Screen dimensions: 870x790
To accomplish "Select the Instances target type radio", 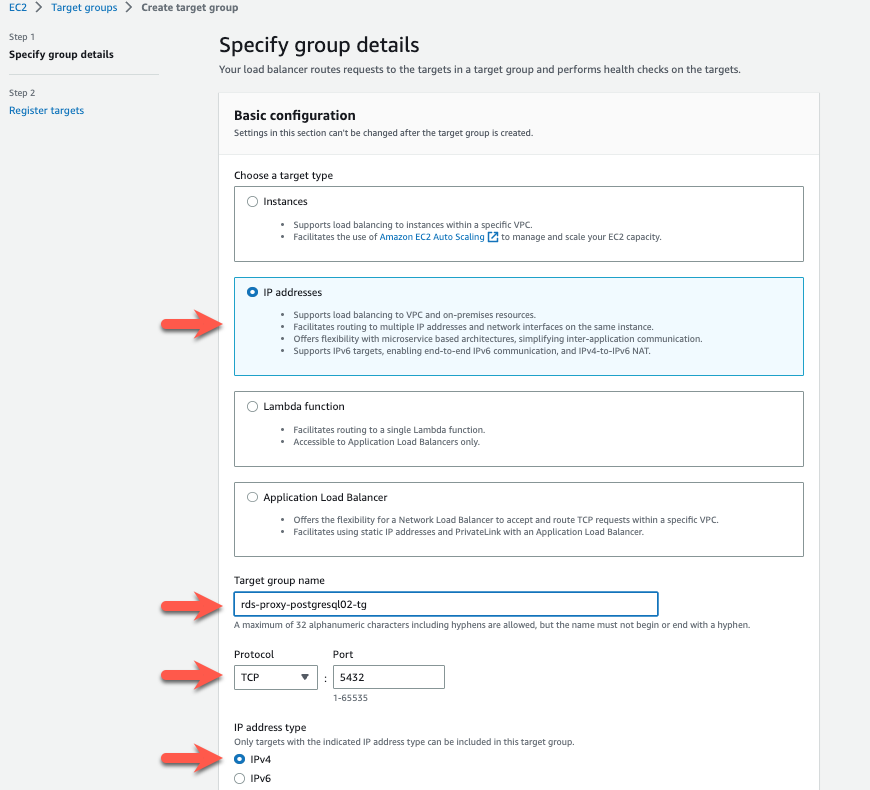I will tap(252, 202).
